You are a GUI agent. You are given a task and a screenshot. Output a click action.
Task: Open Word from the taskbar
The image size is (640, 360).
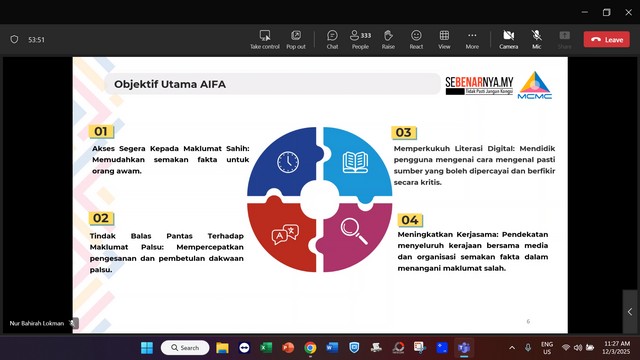(x=332, y=348)
